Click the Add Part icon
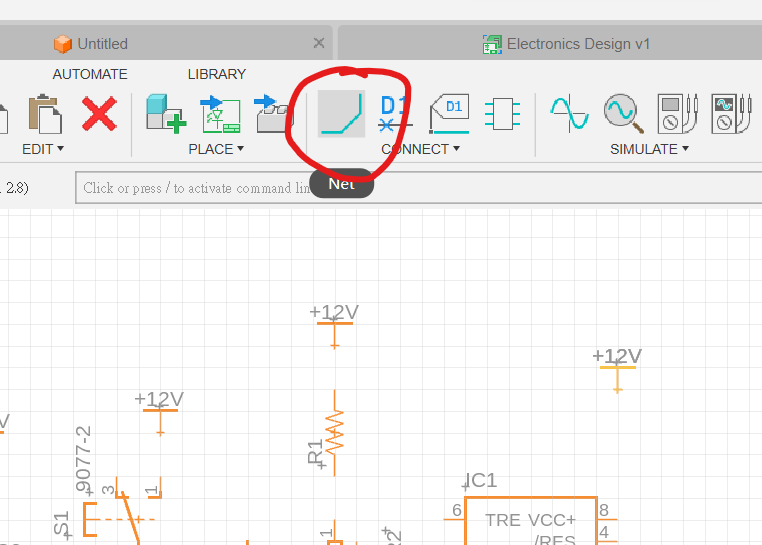Viewport: 762px width, 545px height. [x=166, y=113]
